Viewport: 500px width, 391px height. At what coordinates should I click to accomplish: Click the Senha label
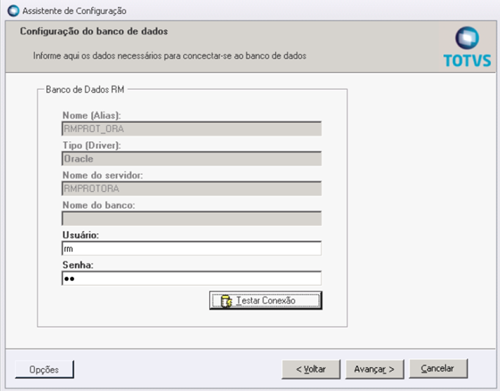click(78, 265)
